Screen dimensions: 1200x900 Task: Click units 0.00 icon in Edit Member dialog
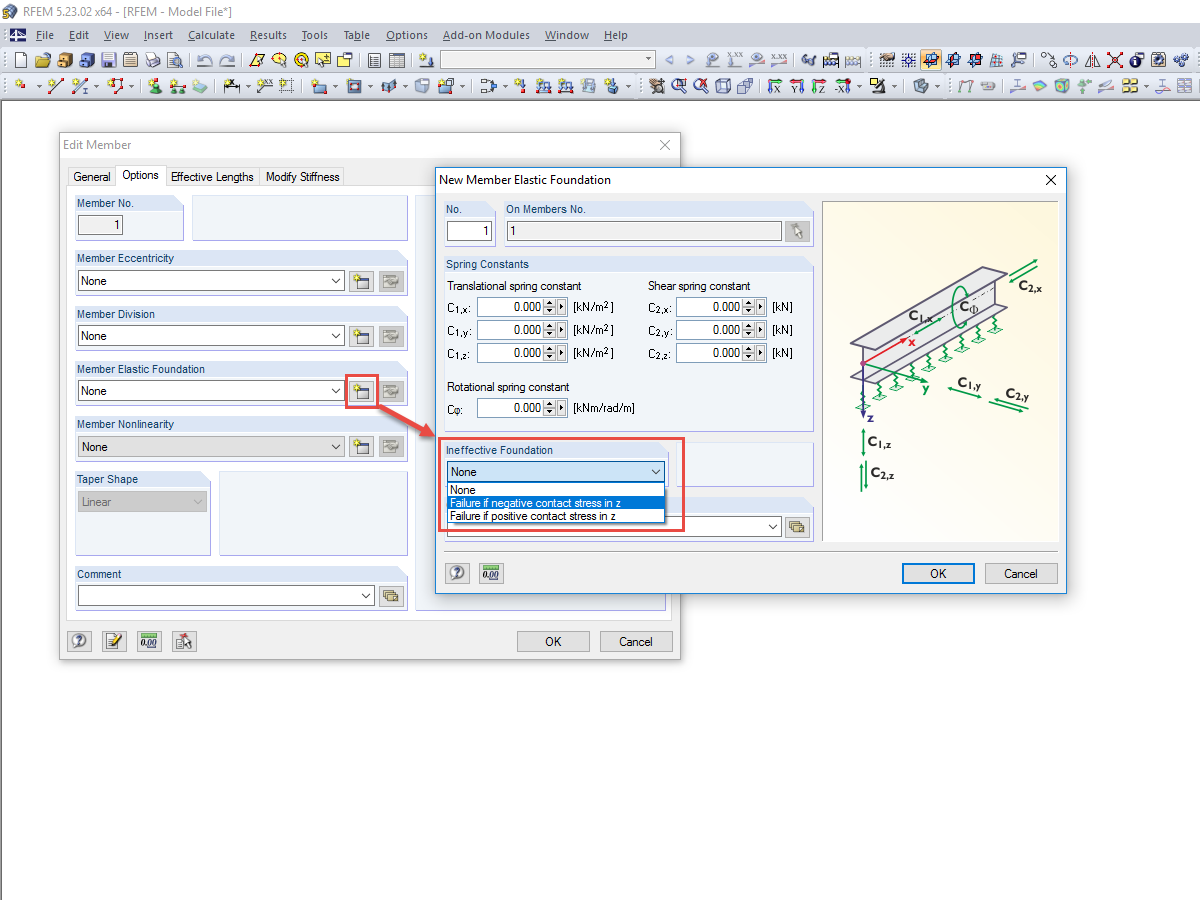(149, 641)
